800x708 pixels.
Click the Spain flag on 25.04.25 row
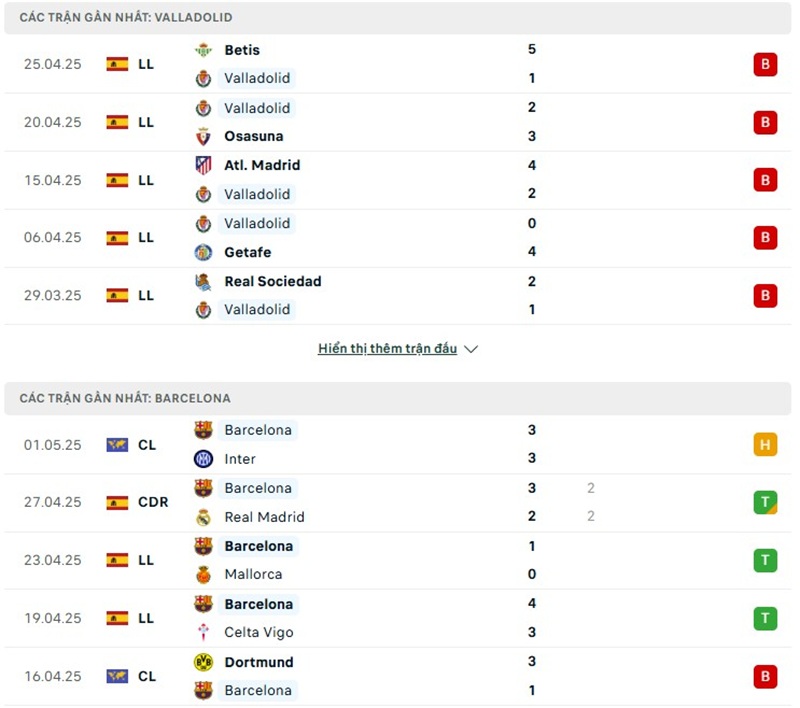[x=117, y=64]
